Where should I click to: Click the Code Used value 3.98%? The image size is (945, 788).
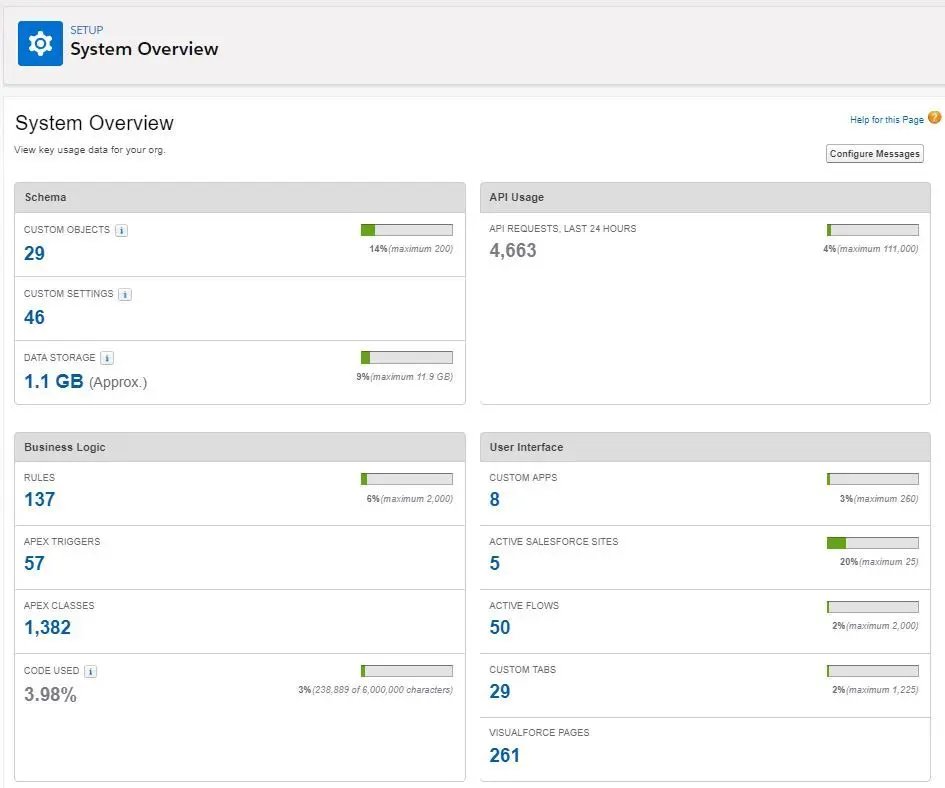point(50,695)
